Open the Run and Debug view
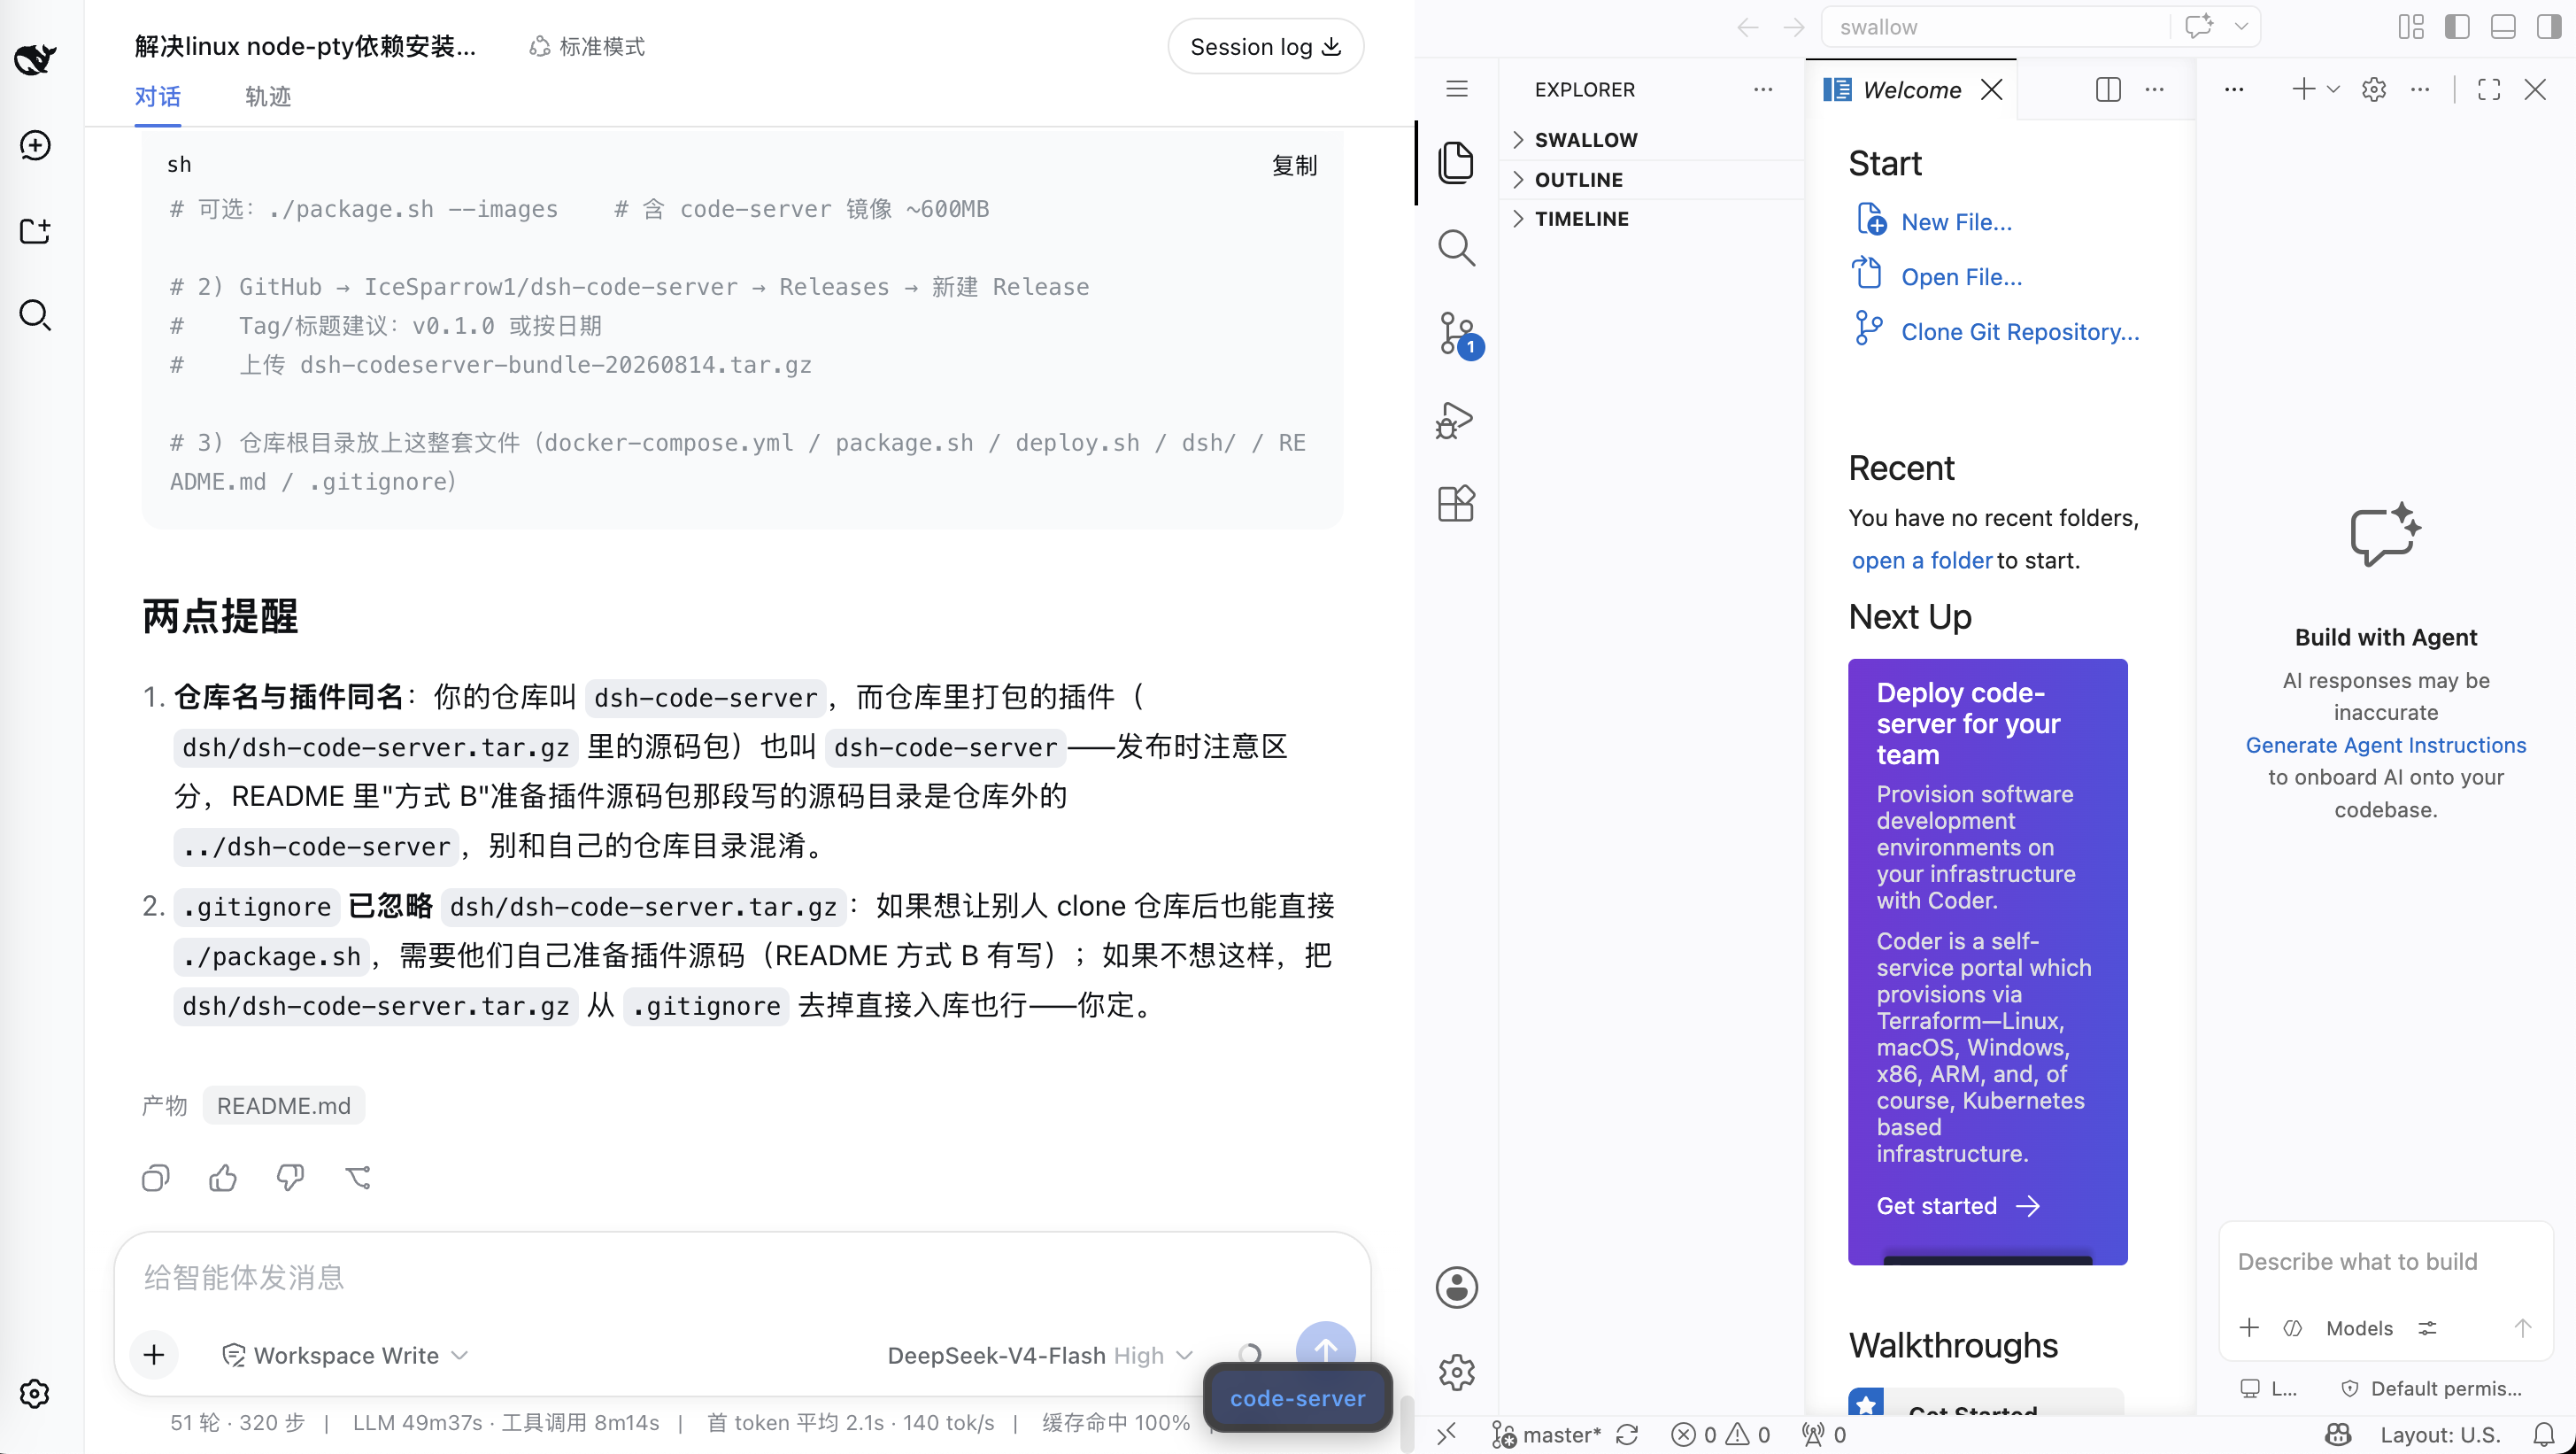The height and width of the screenshot is (1454, 2576). (1456, 420)
